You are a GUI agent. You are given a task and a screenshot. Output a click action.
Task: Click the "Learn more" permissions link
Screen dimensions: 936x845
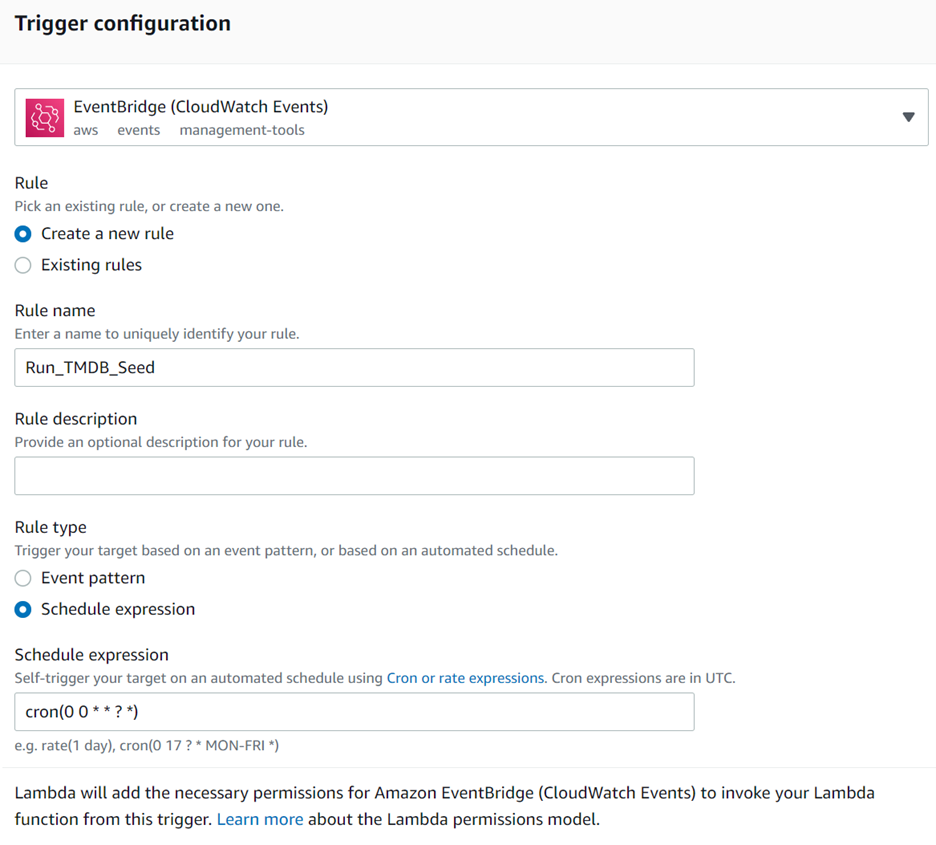pyautogui.click(x=259, y=819)
